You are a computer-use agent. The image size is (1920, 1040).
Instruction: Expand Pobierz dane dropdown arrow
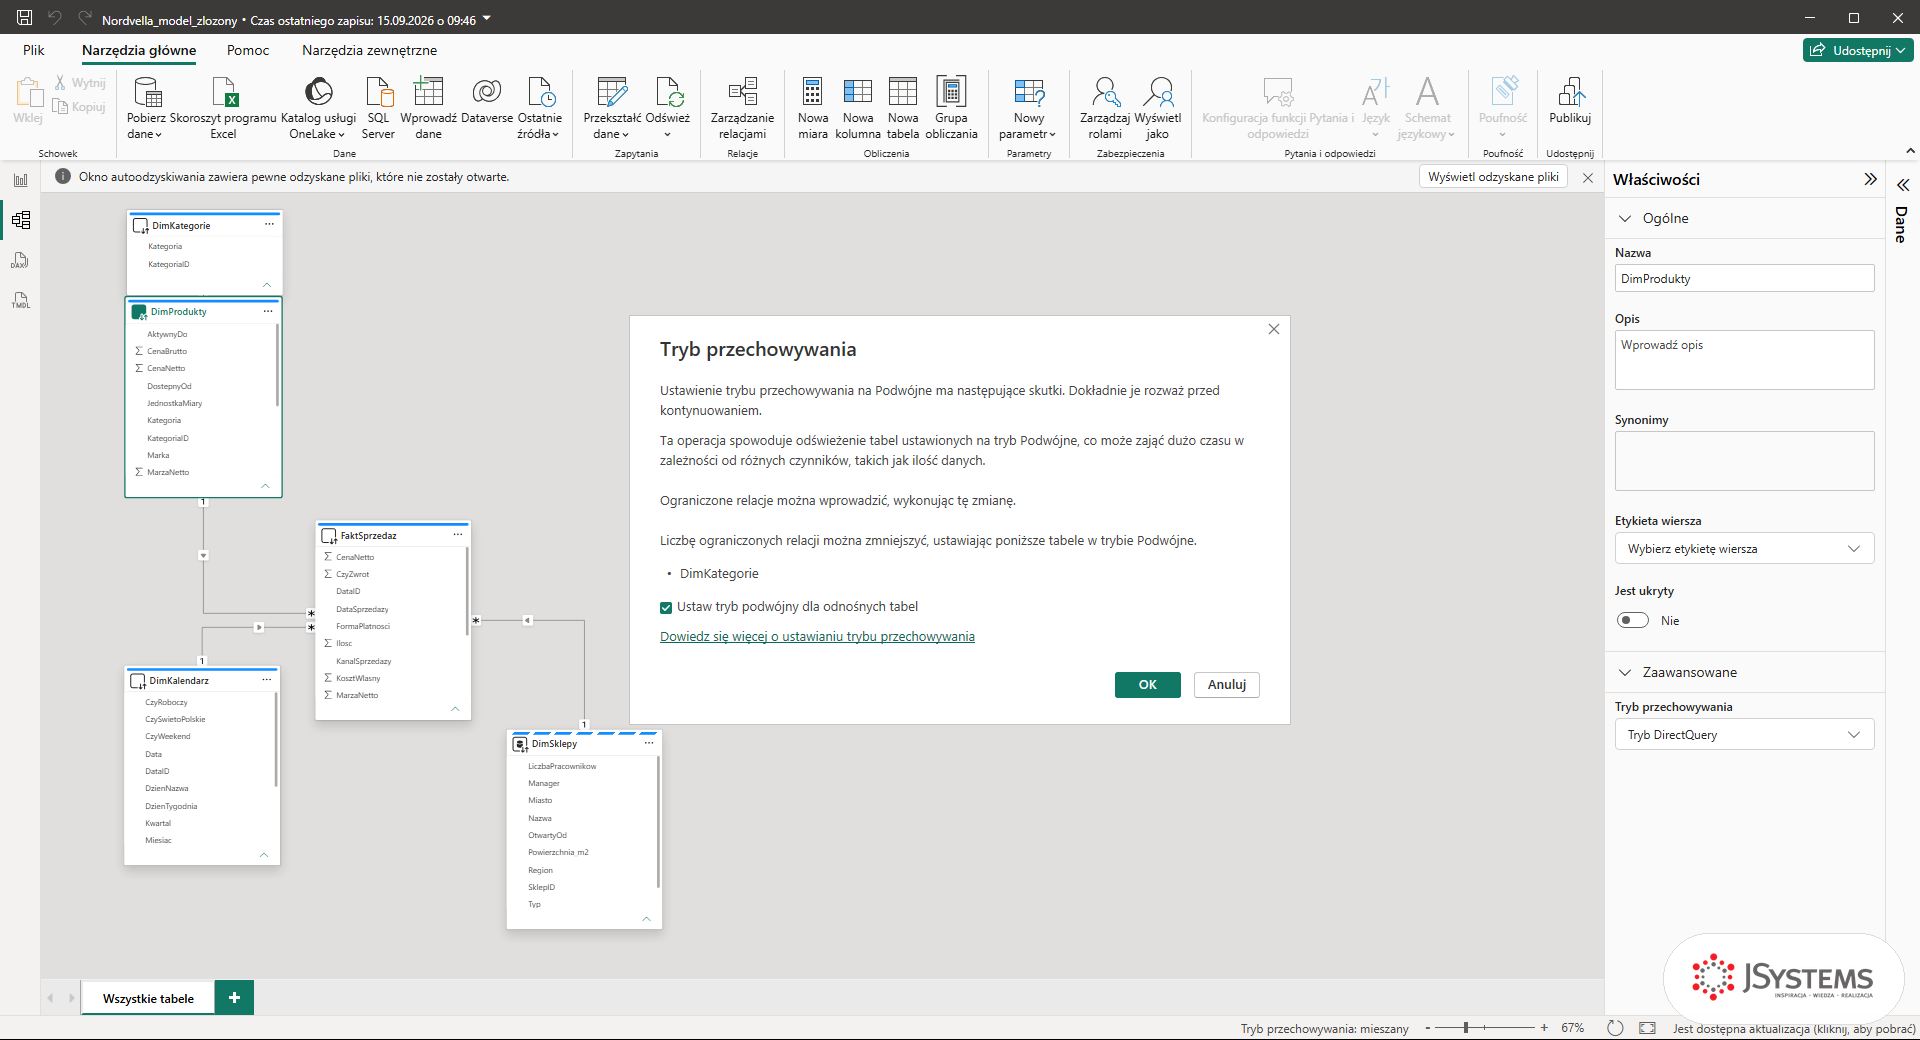(158, 134)
